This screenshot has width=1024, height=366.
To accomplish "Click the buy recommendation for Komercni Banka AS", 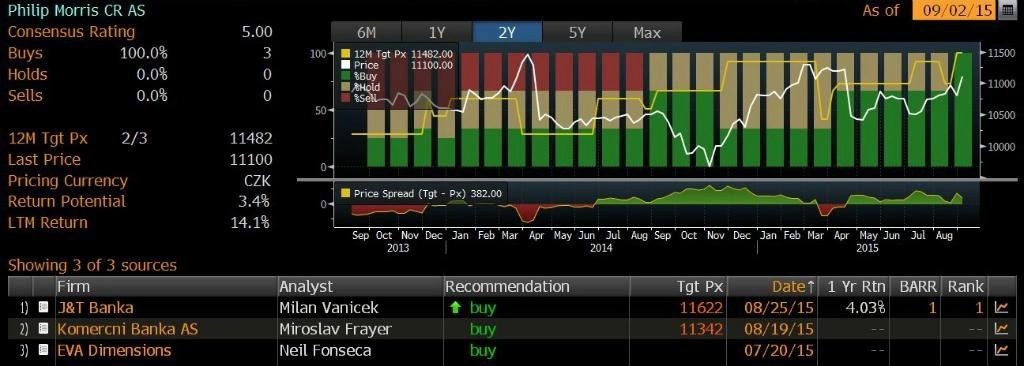I will 483,329.
